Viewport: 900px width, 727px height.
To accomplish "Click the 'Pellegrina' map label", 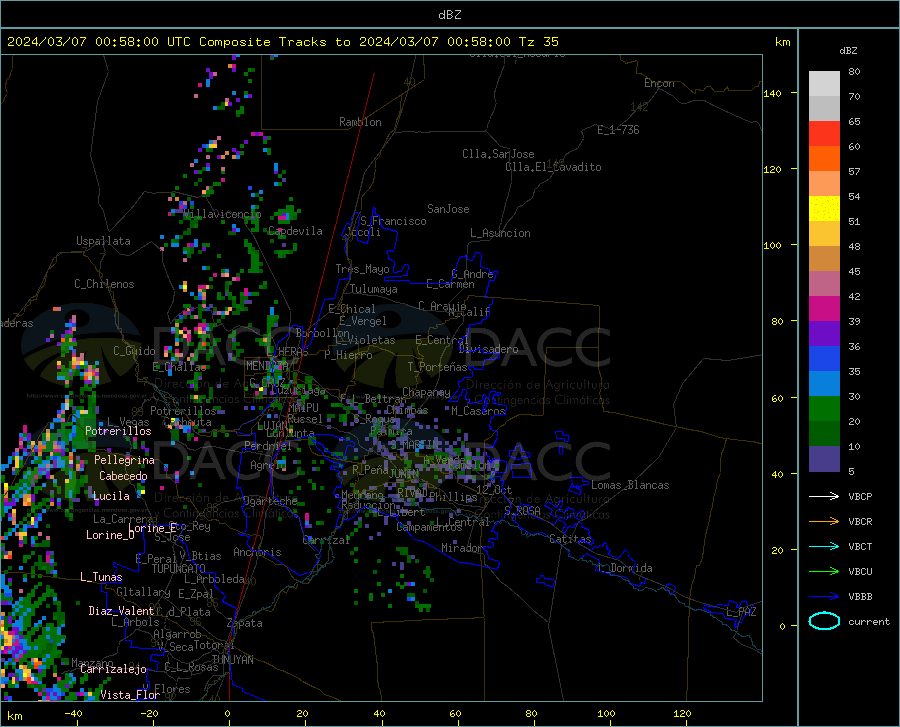I will pos(124,460).
